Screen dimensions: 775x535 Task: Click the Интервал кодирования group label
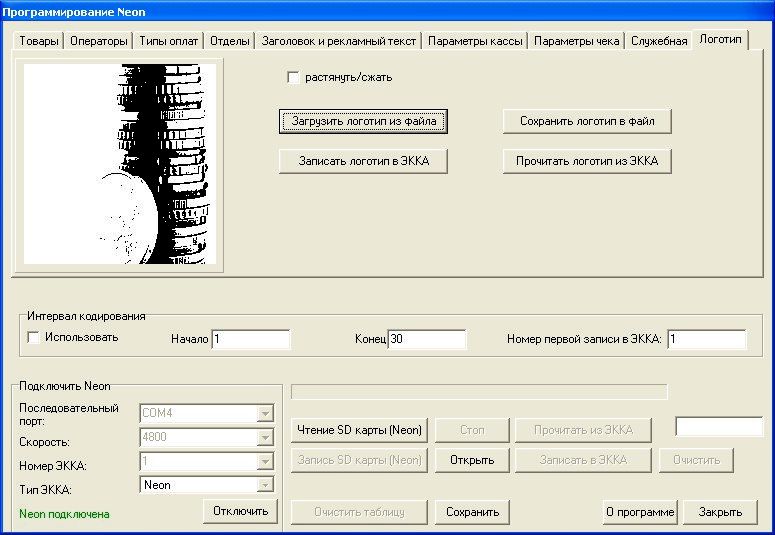pos(86,316)
